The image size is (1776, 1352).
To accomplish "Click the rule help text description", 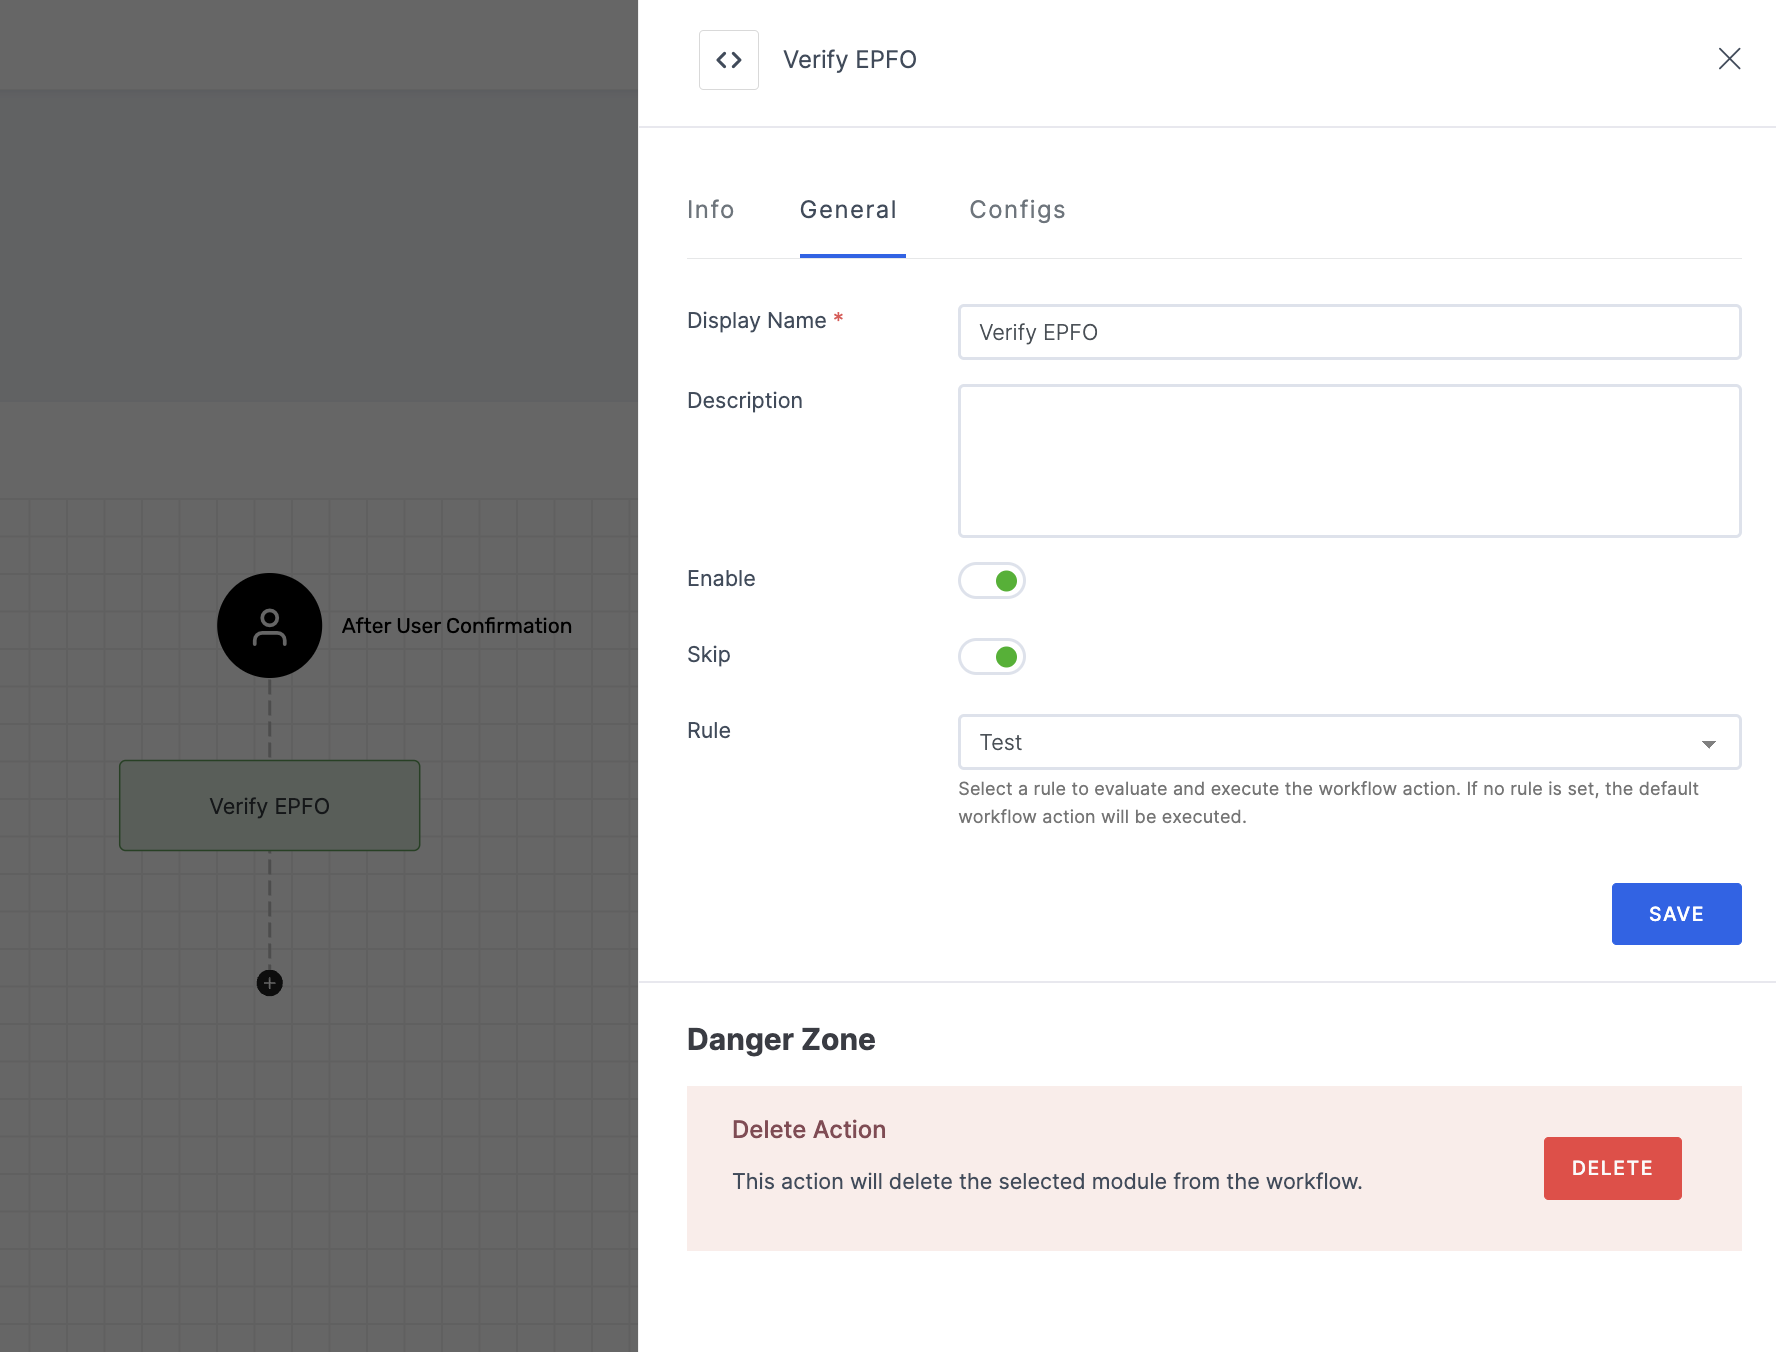I will click(x=1328, y=803).
